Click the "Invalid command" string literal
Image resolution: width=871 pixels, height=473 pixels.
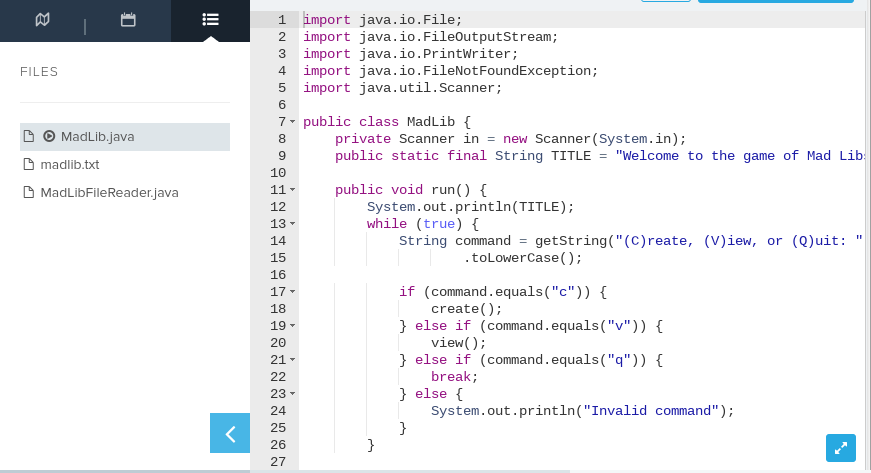[x=650, y=411]
